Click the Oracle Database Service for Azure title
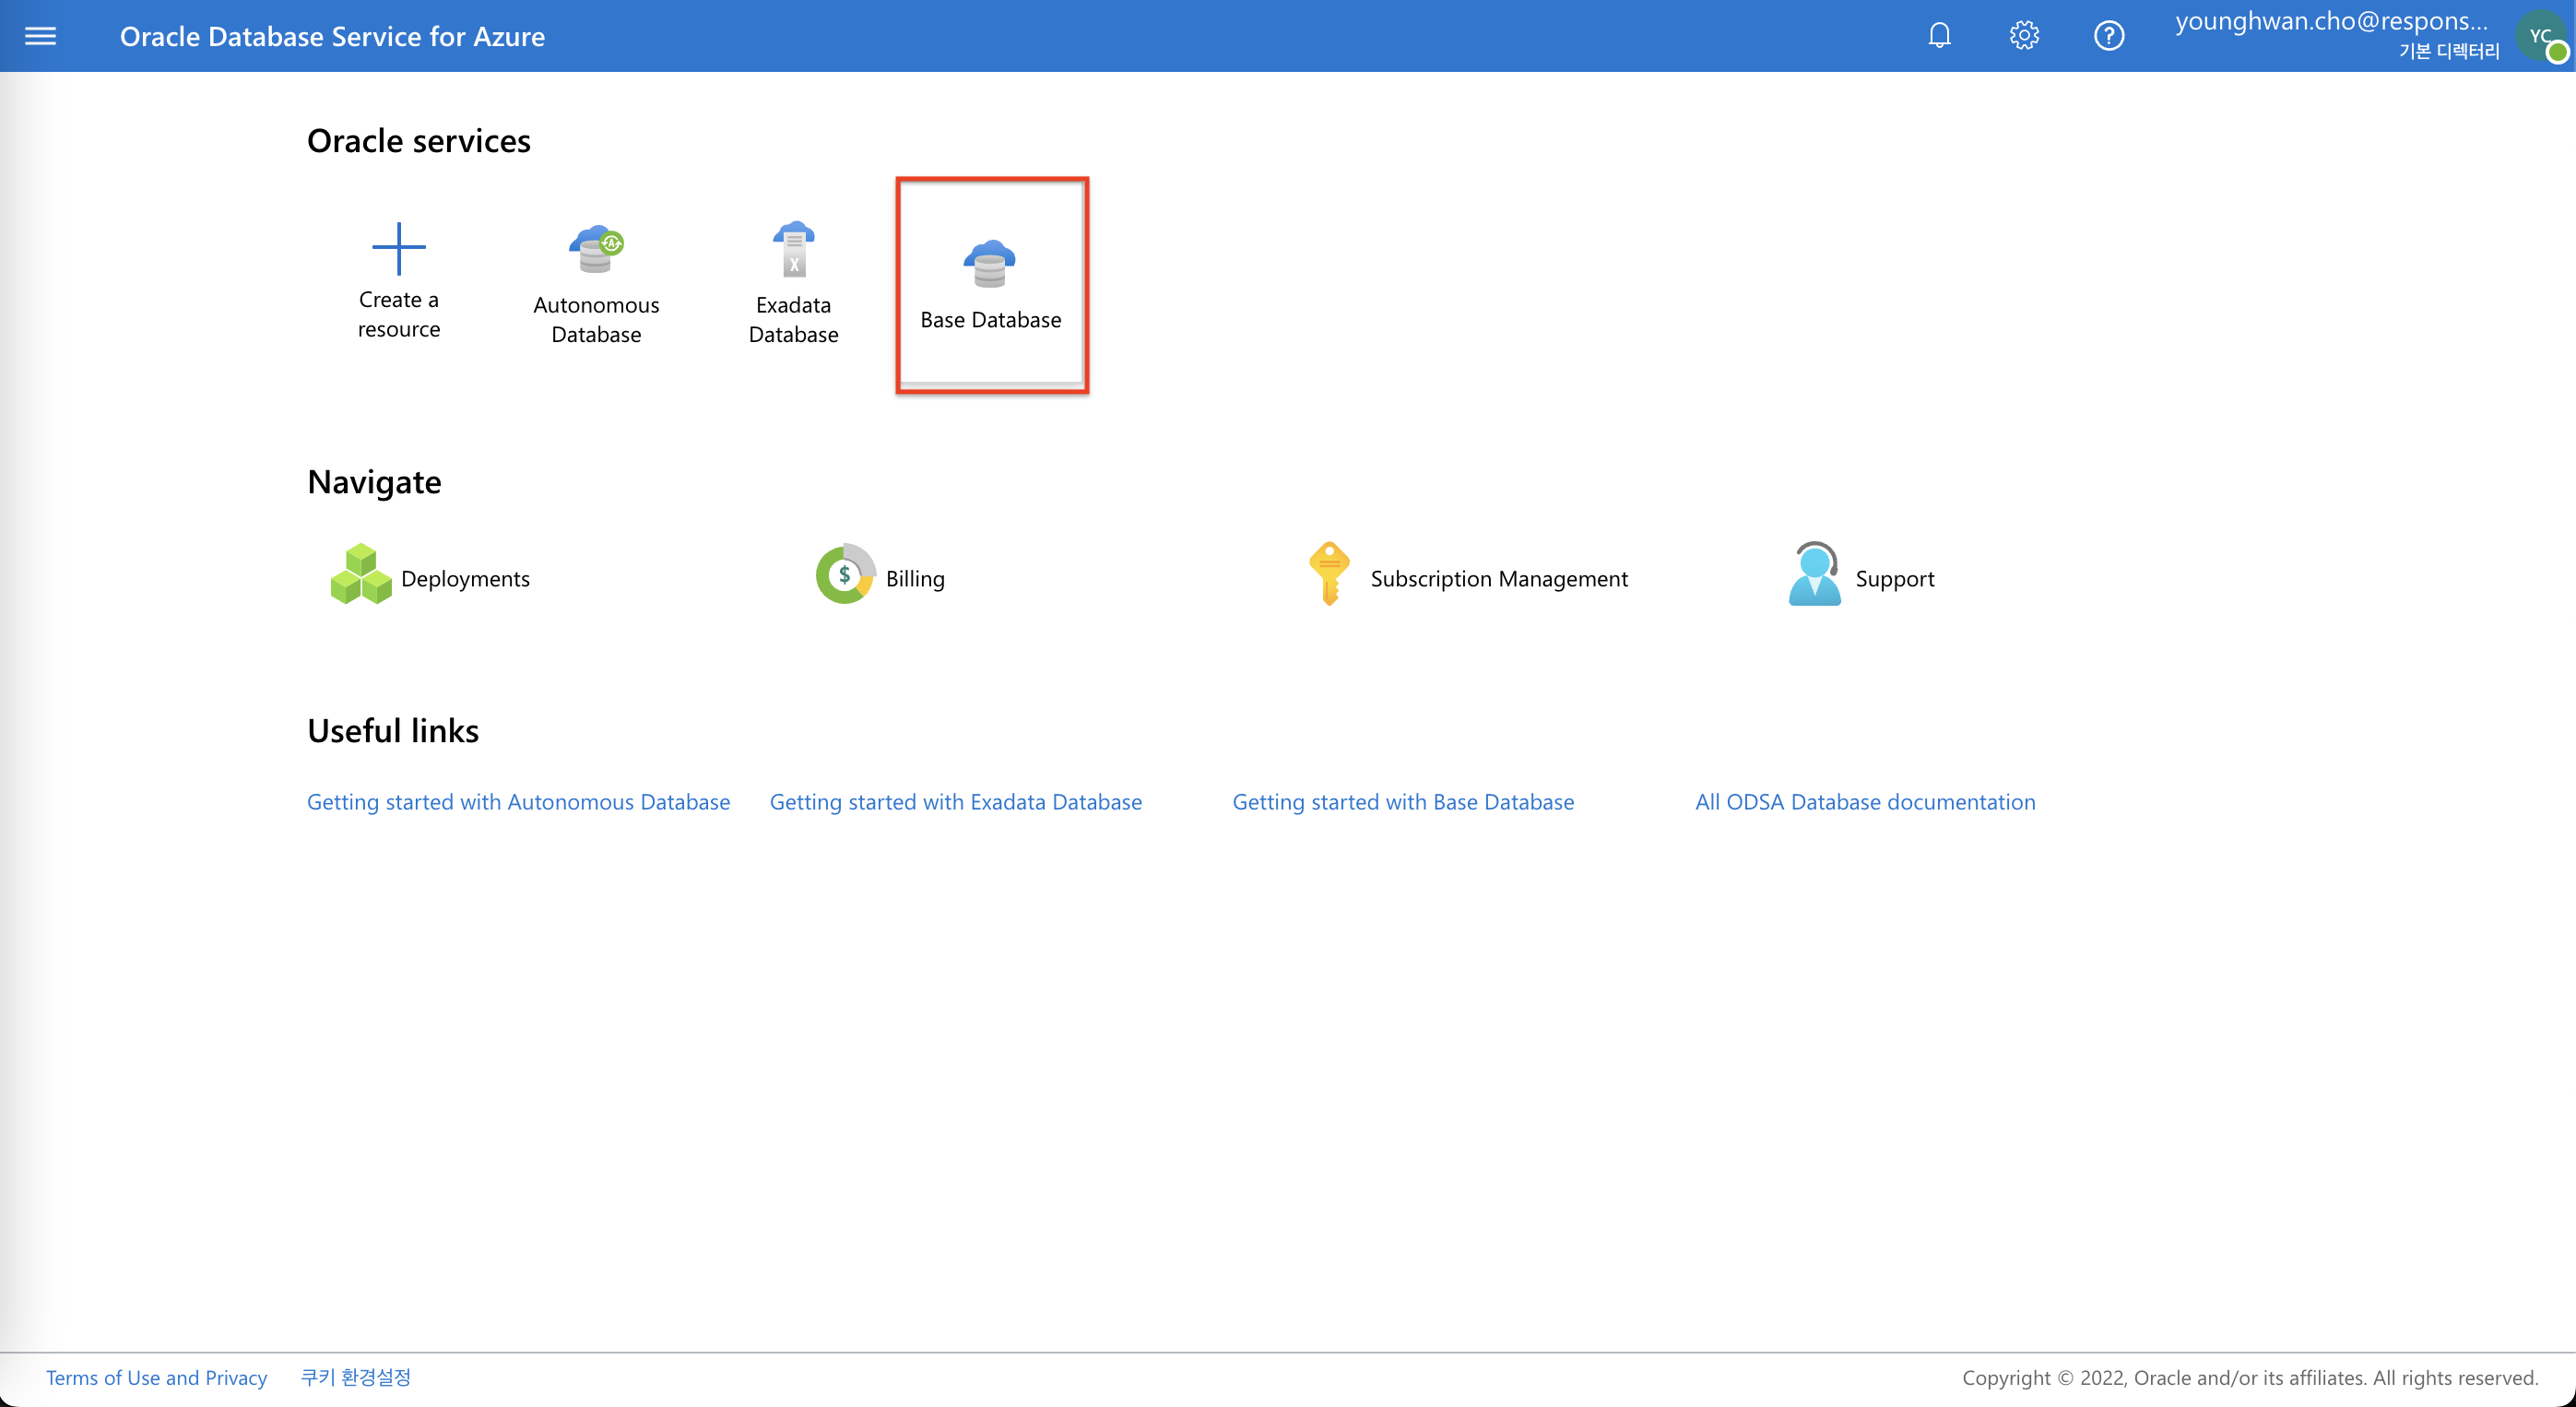 [332, 36]
